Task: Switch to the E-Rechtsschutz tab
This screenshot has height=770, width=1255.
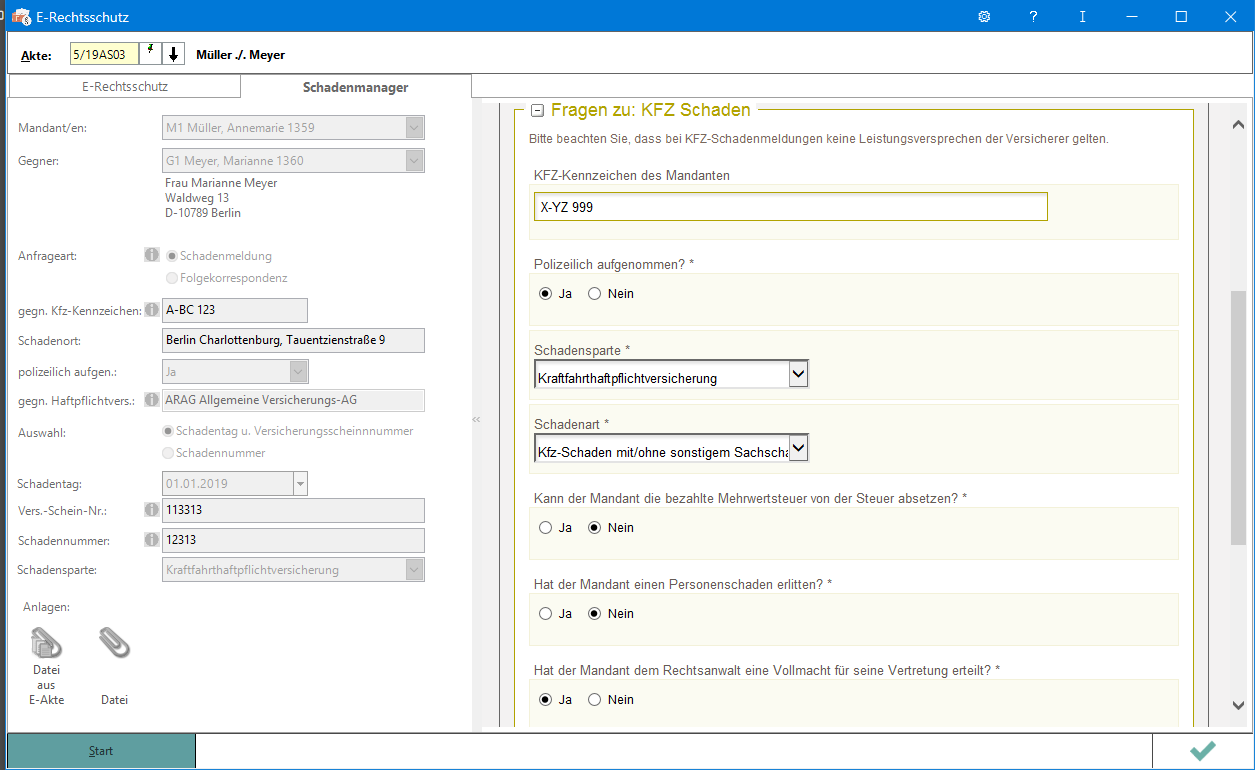Action: point(125,87)
